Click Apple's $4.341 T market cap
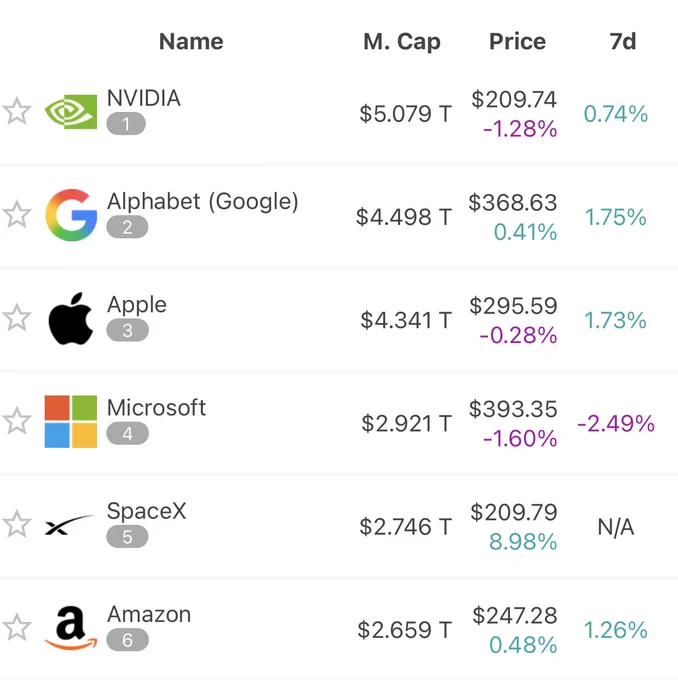Image resolution: width=678 pixels, height=680 pixels. tap(406, 320)
